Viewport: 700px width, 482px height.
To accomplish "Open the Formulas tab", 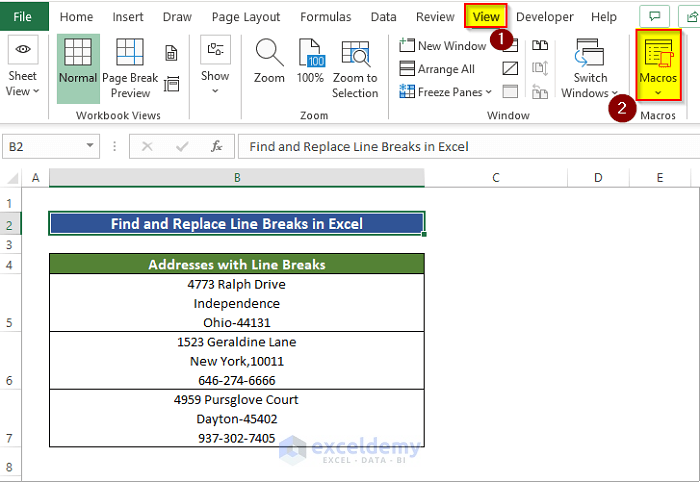I will [325, 17].
